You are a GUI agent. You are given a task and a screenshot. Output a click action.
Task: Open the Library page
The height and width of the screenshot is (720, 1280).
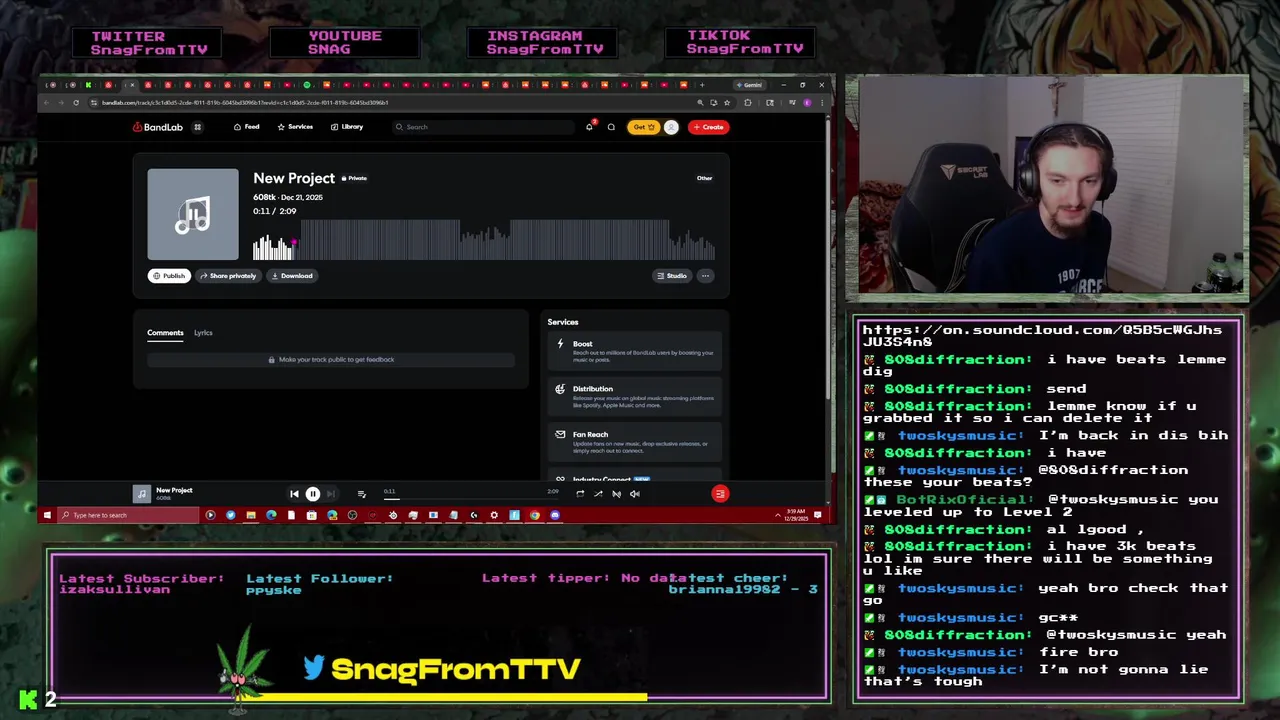(347, 127)
